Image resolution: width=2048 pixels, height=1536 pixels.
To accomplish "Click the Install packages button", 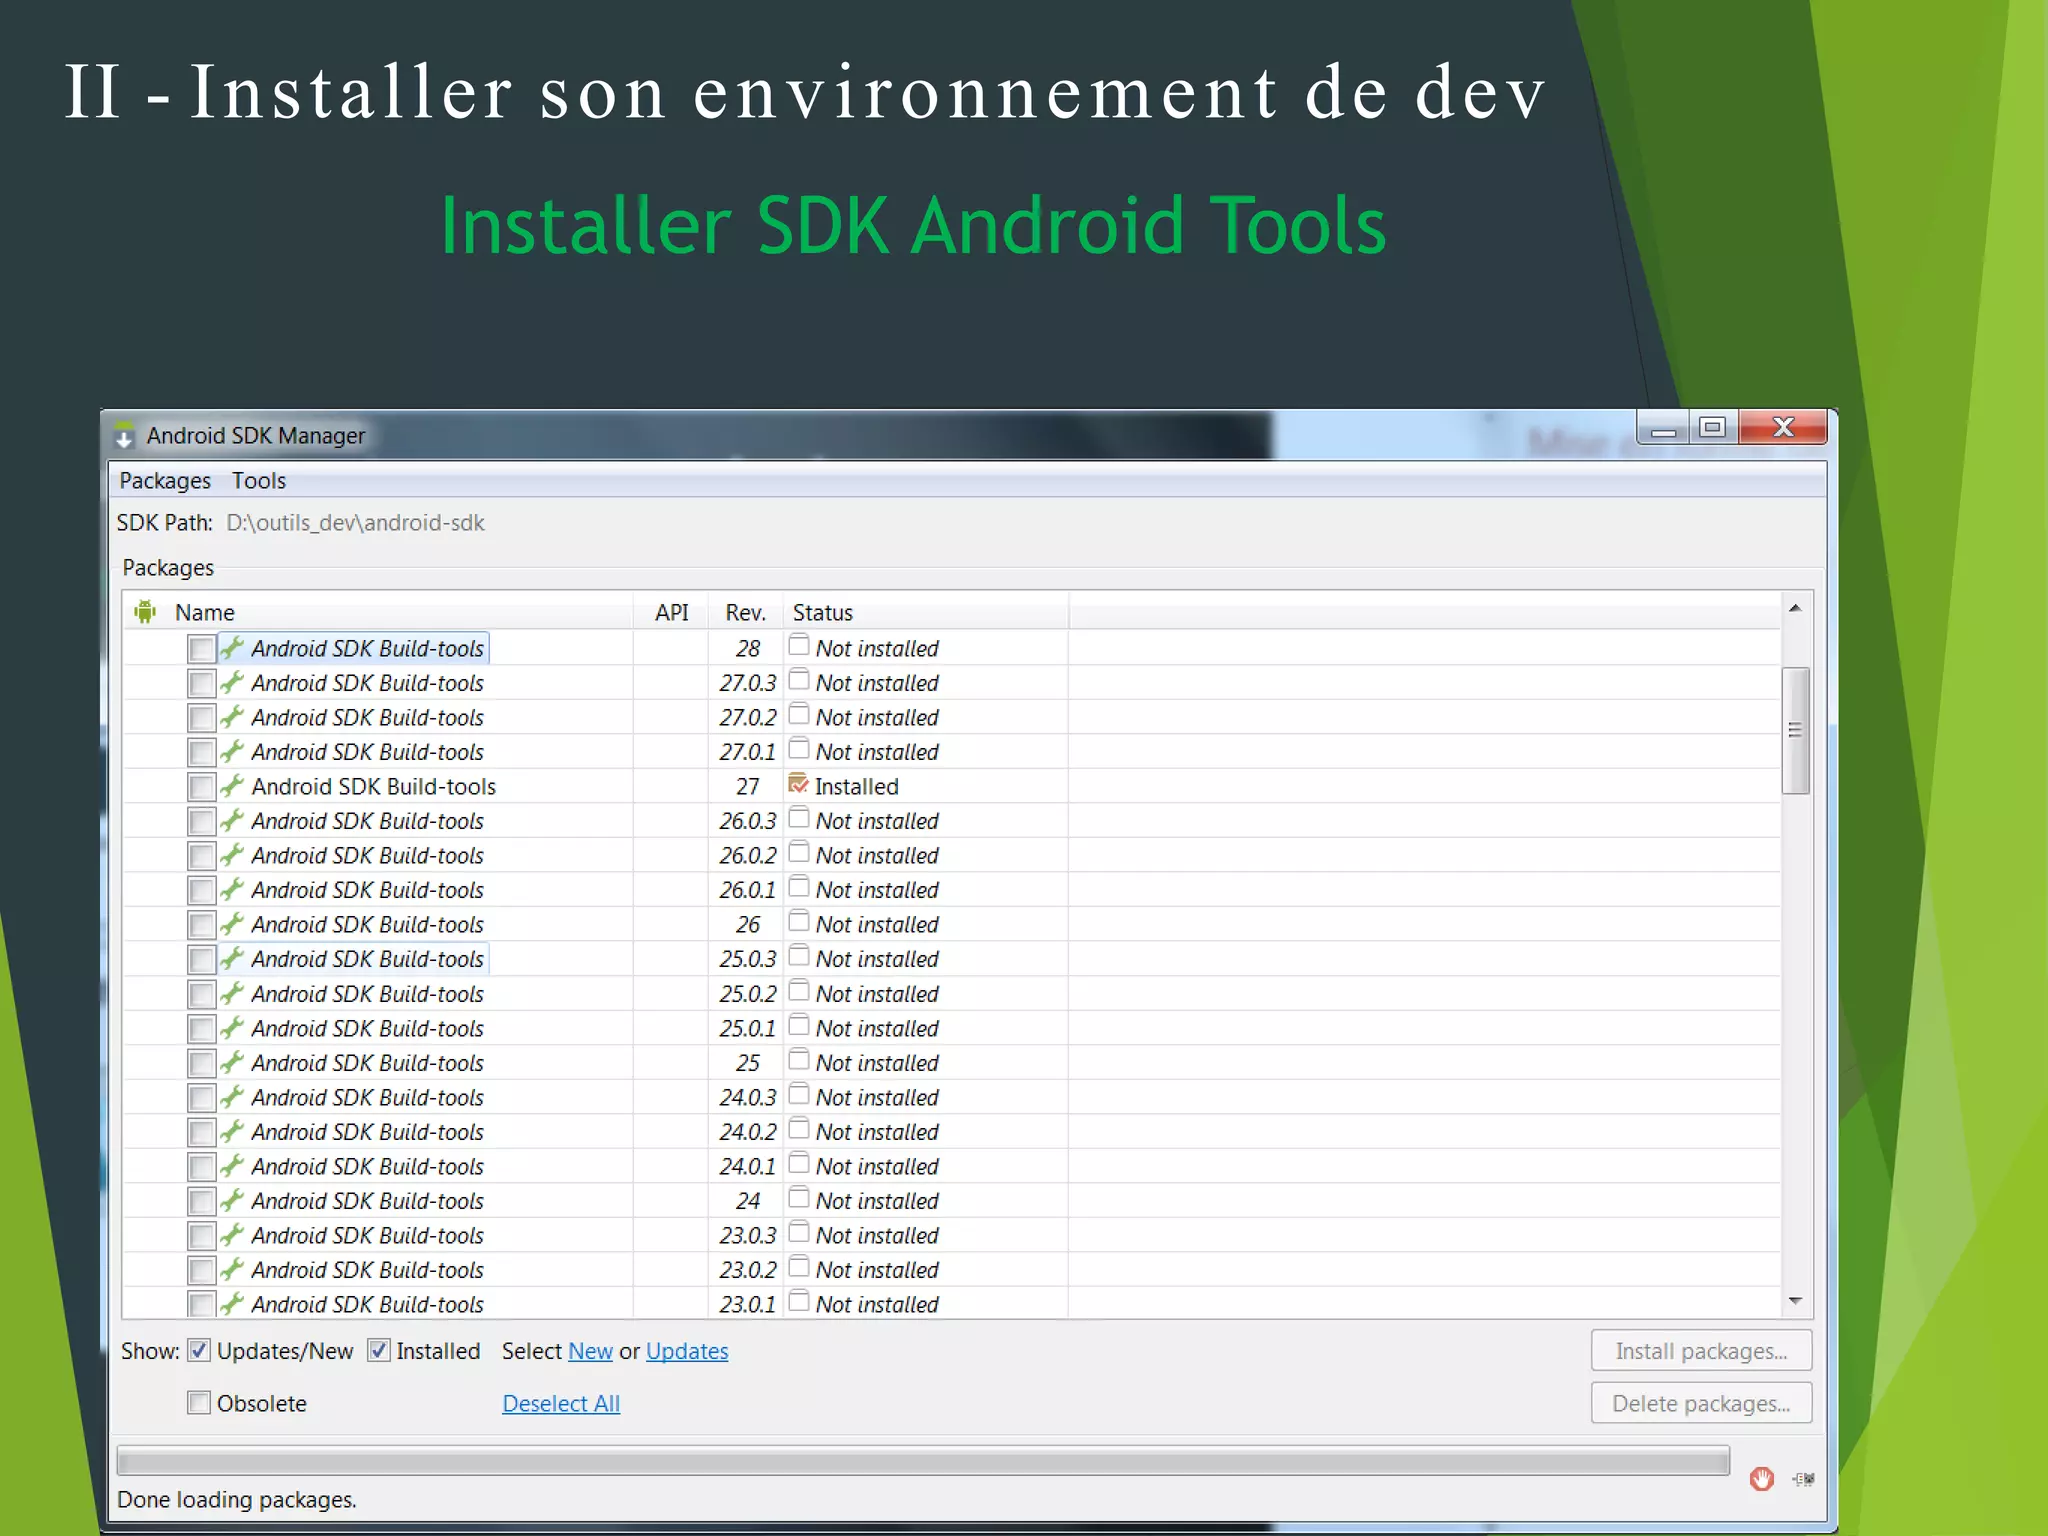I will click(1701, 1351).
